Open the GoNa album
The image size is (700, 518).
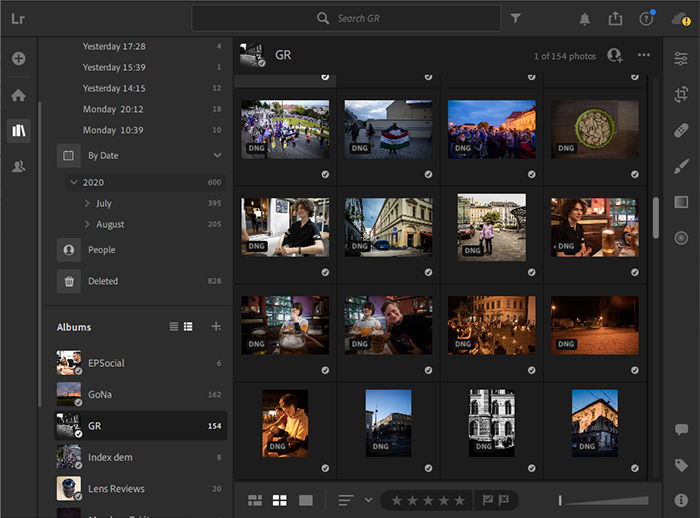(100, 394)
